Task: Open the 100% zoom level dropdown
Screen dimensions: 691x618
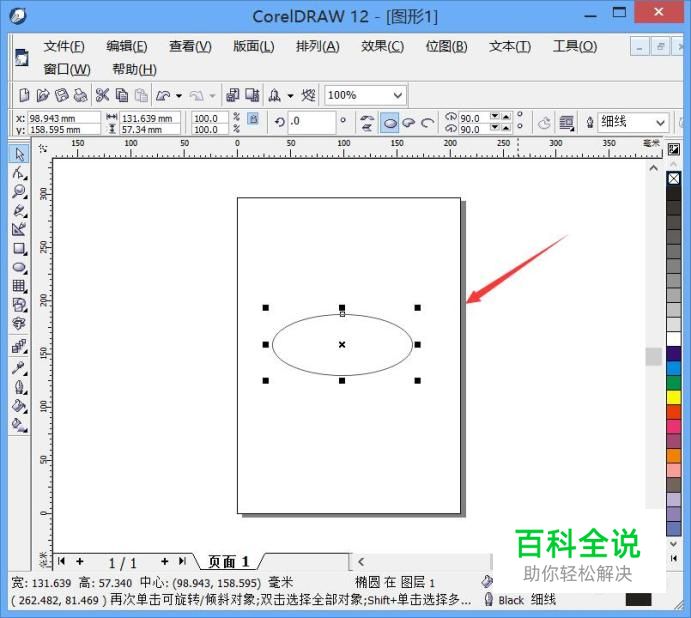Action: tap(398, 95)
